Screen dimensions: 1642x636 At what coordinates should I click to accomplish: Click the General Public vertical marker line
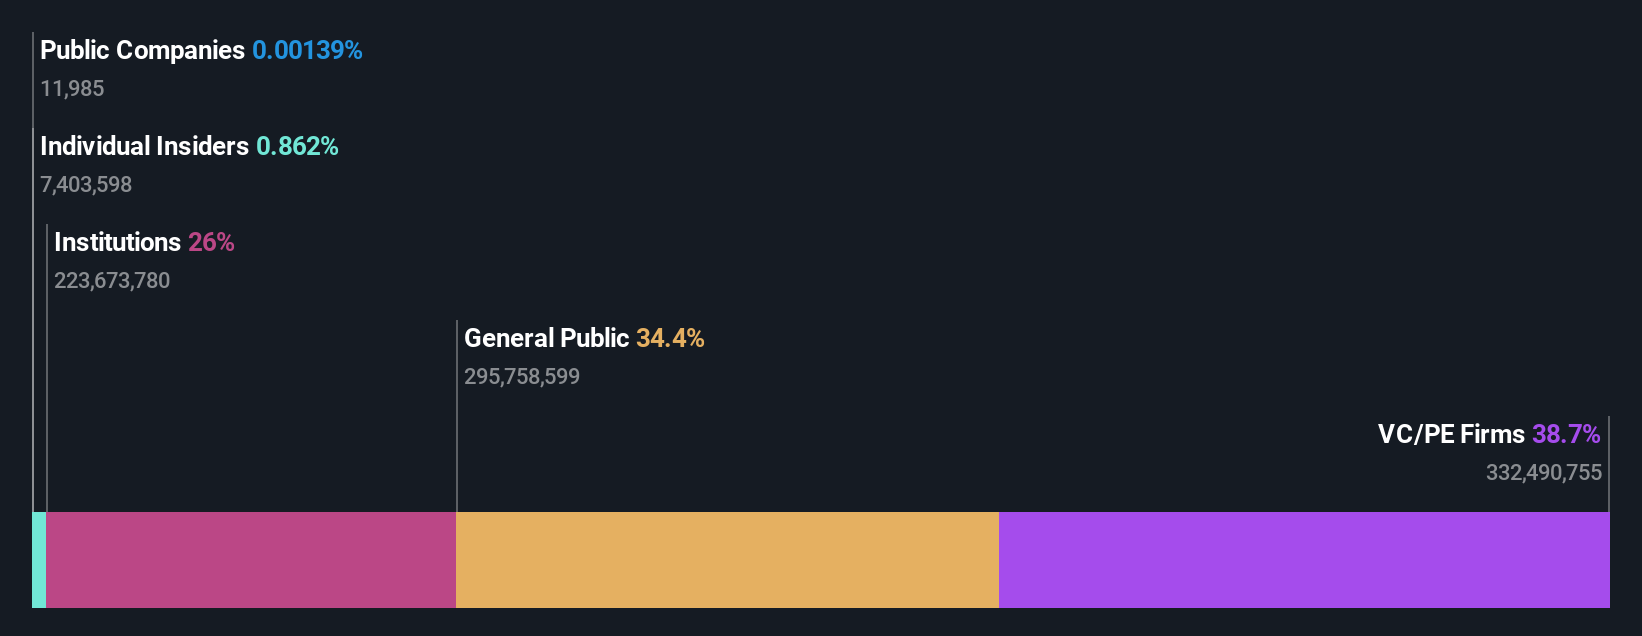pyautogui.click(x=457, y=416)
